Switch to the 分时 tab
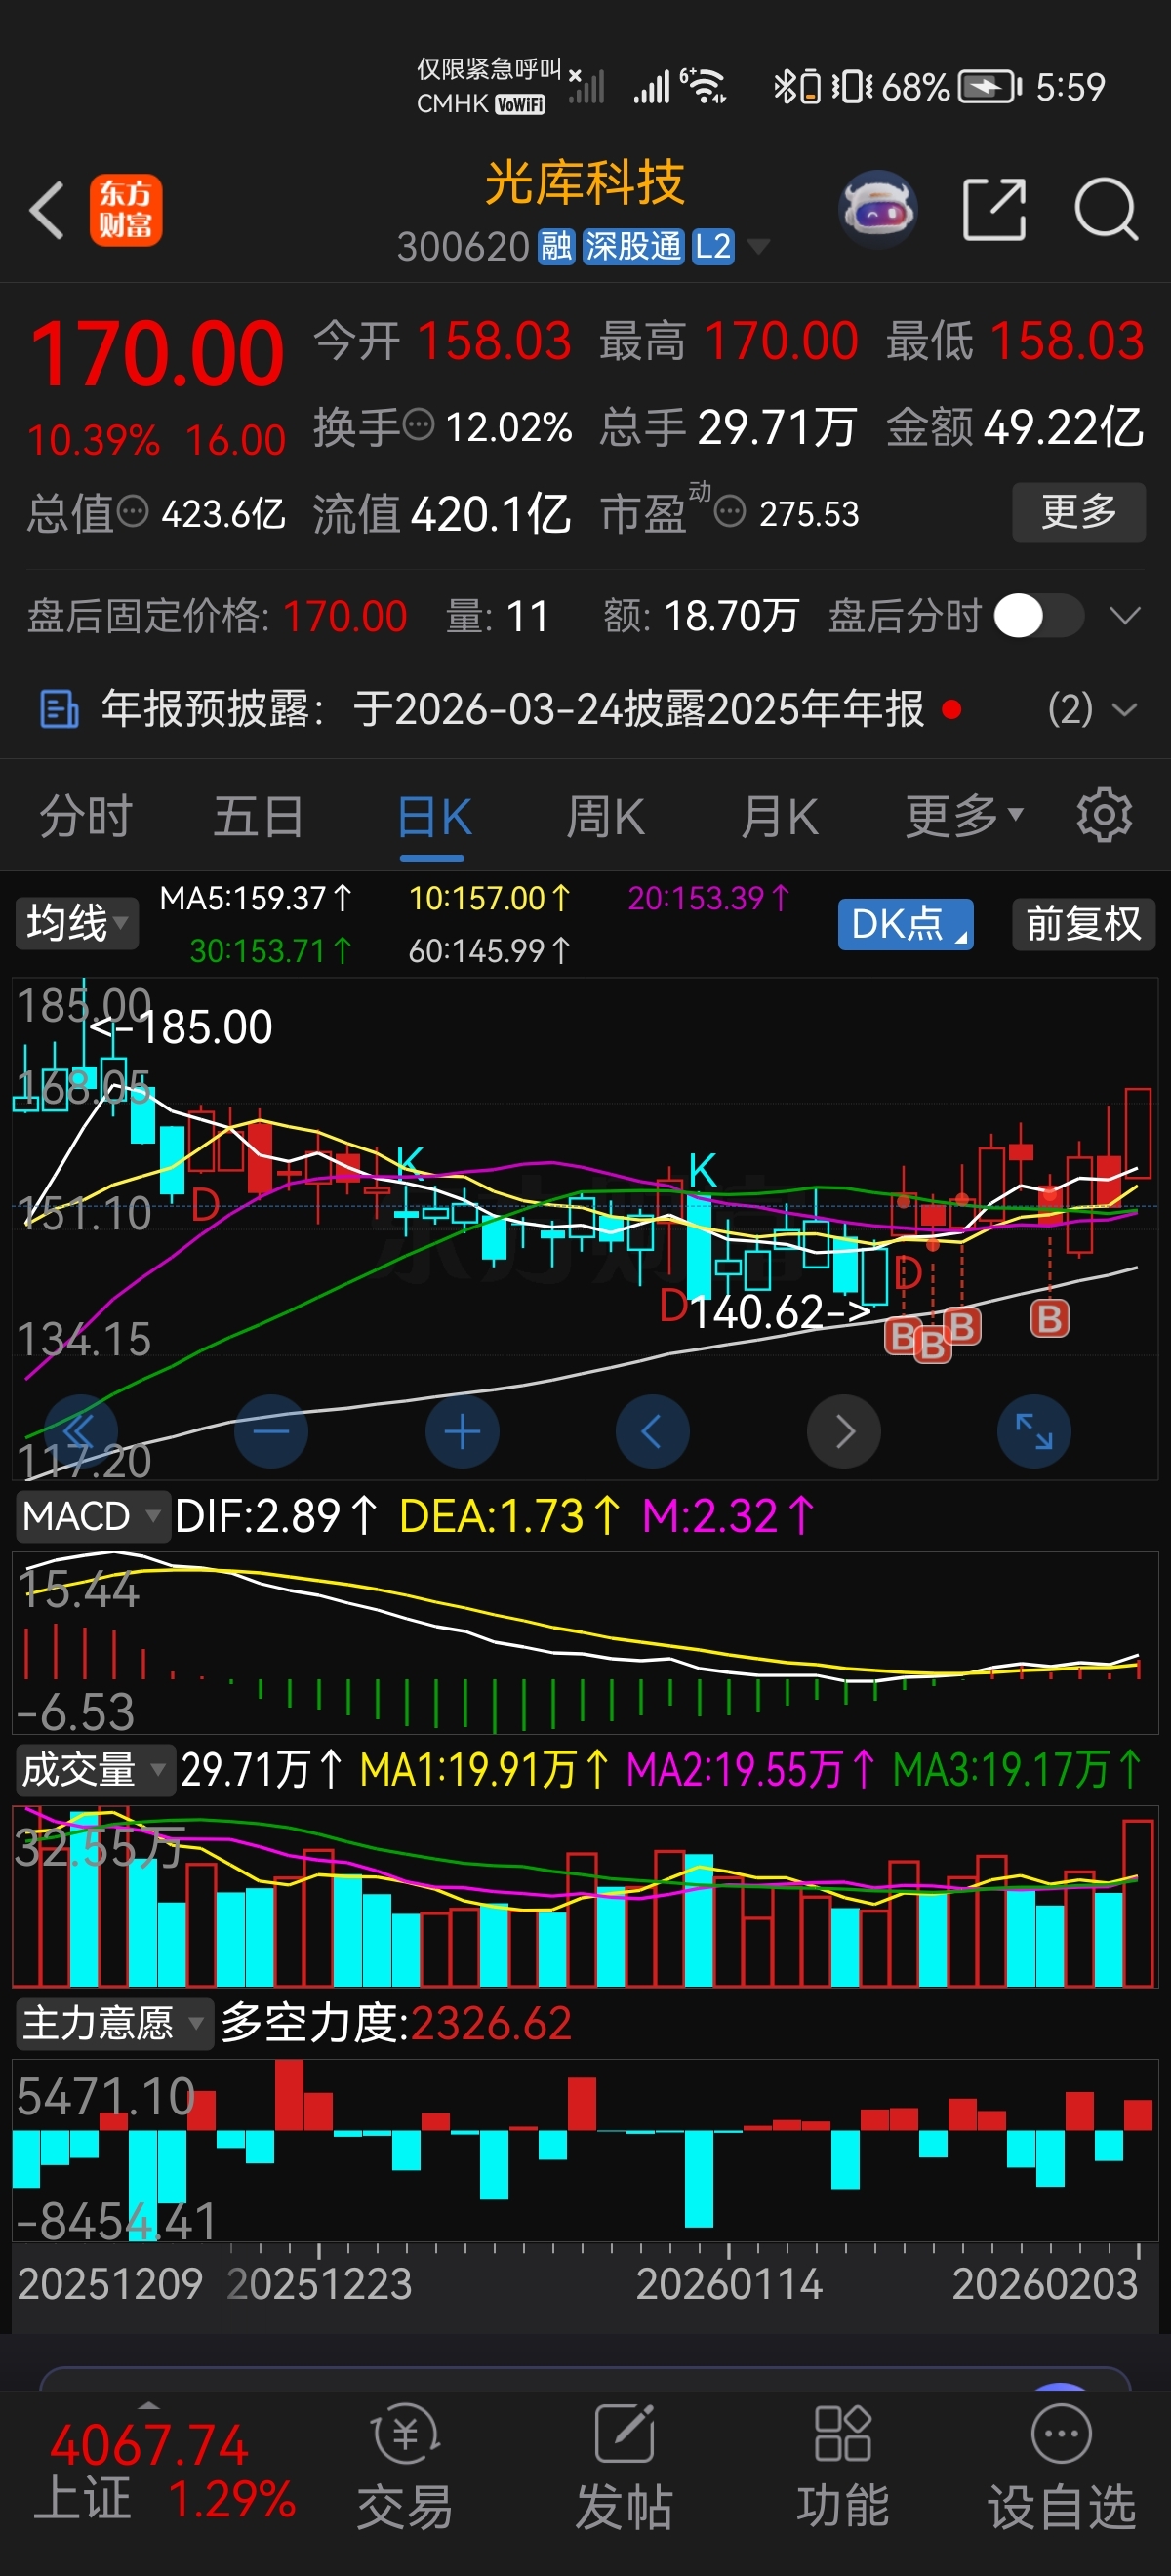This screenshot has height=2576, width=1171. tap(85, 815)
